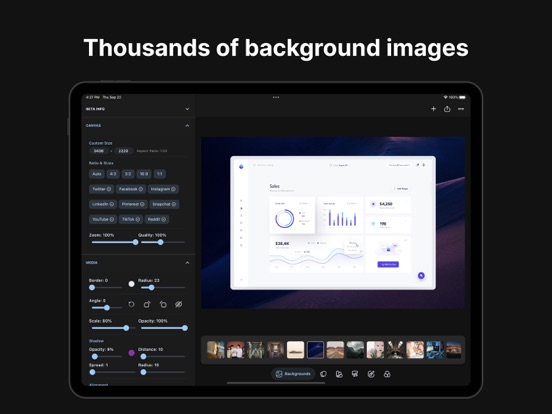Image resolution: width=552 pixels, height=414 pixels.
Task: Click the custom width field 3406
Action: click(99, 151)
